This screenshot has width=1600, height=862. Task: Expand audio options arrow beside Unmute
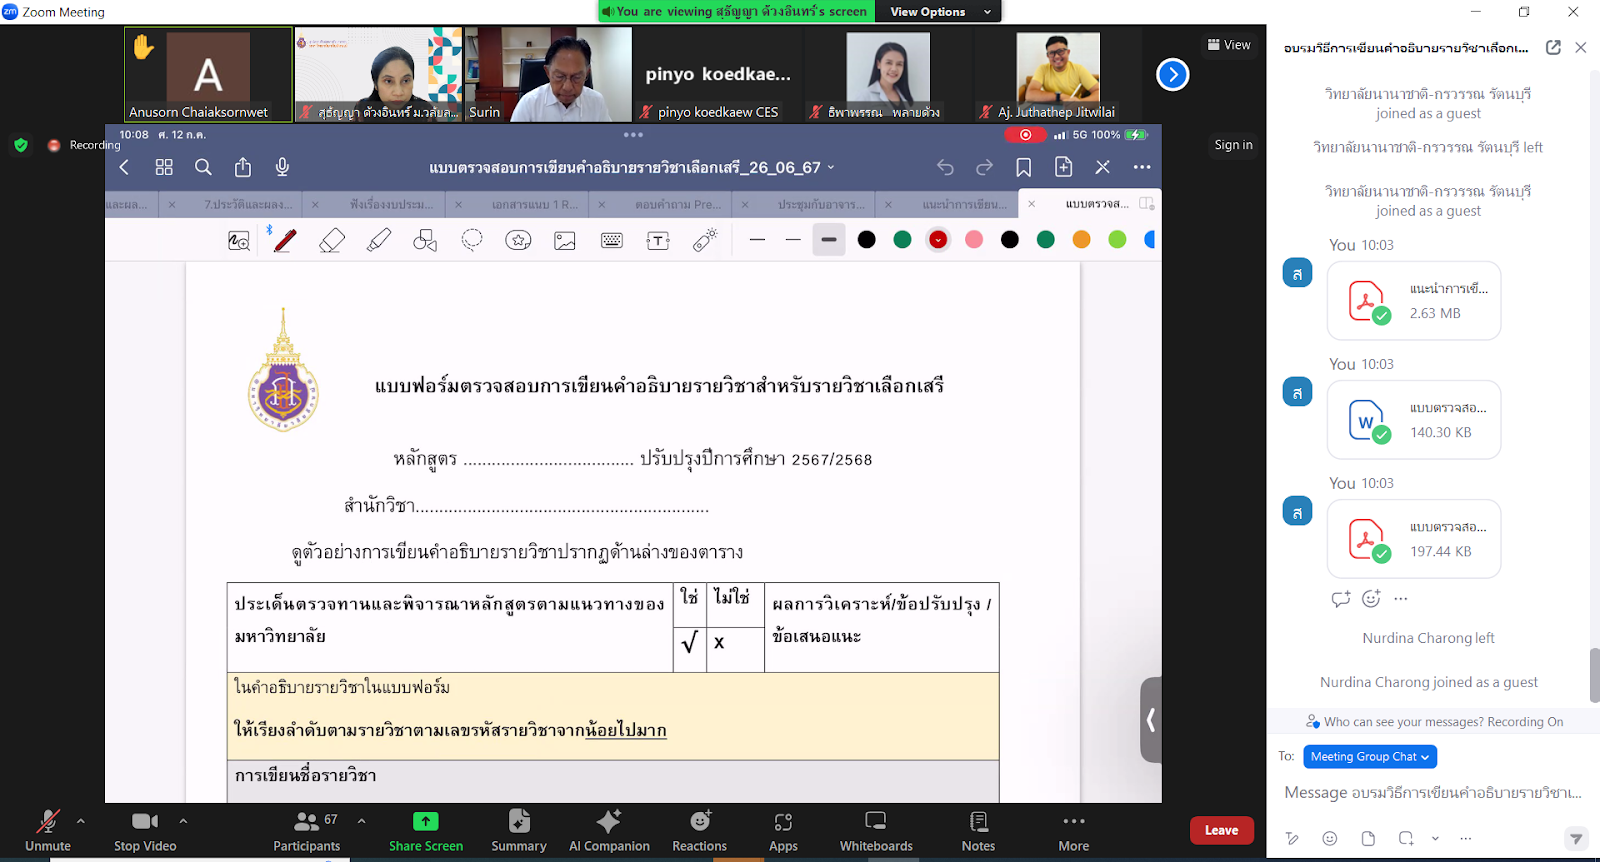coord(81,821)
